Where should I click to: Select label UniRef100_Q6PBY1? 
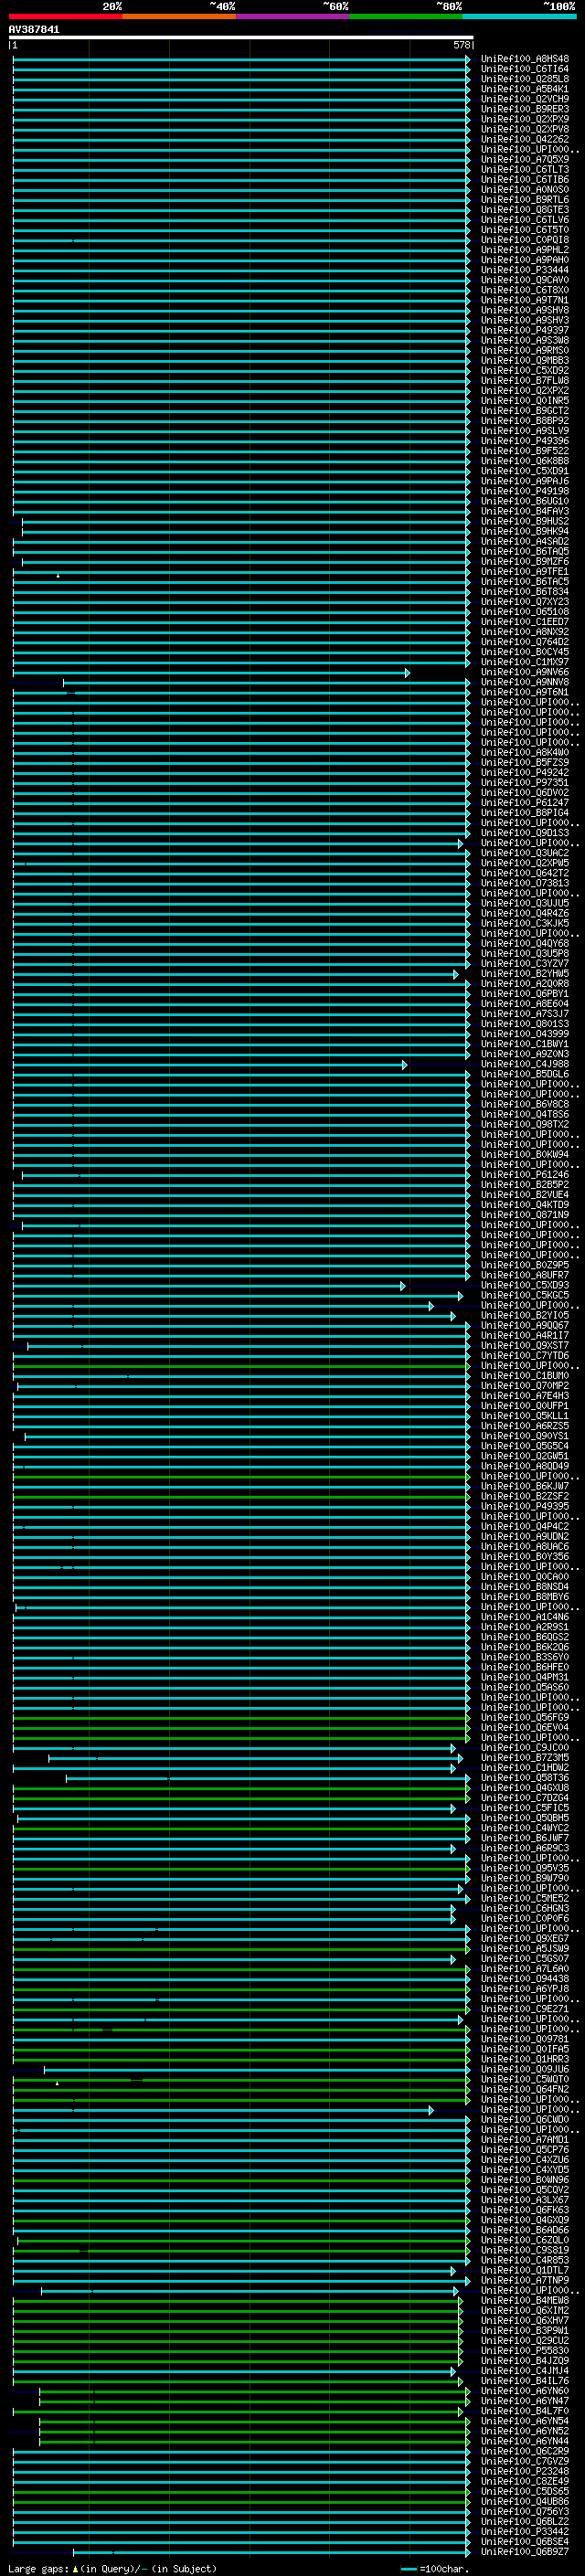[525, 994]
